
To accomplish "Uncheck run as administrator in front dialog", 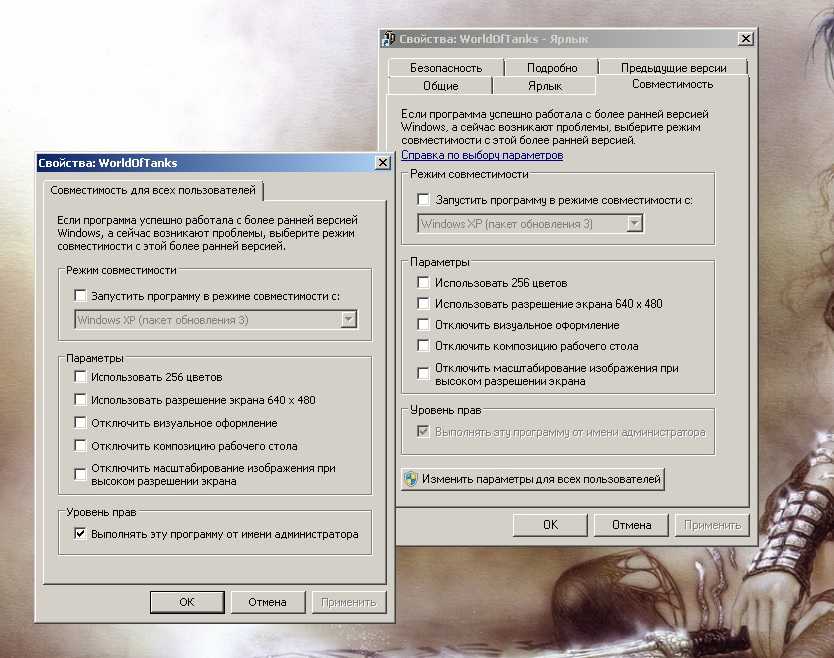I will (x=80, y=534).
